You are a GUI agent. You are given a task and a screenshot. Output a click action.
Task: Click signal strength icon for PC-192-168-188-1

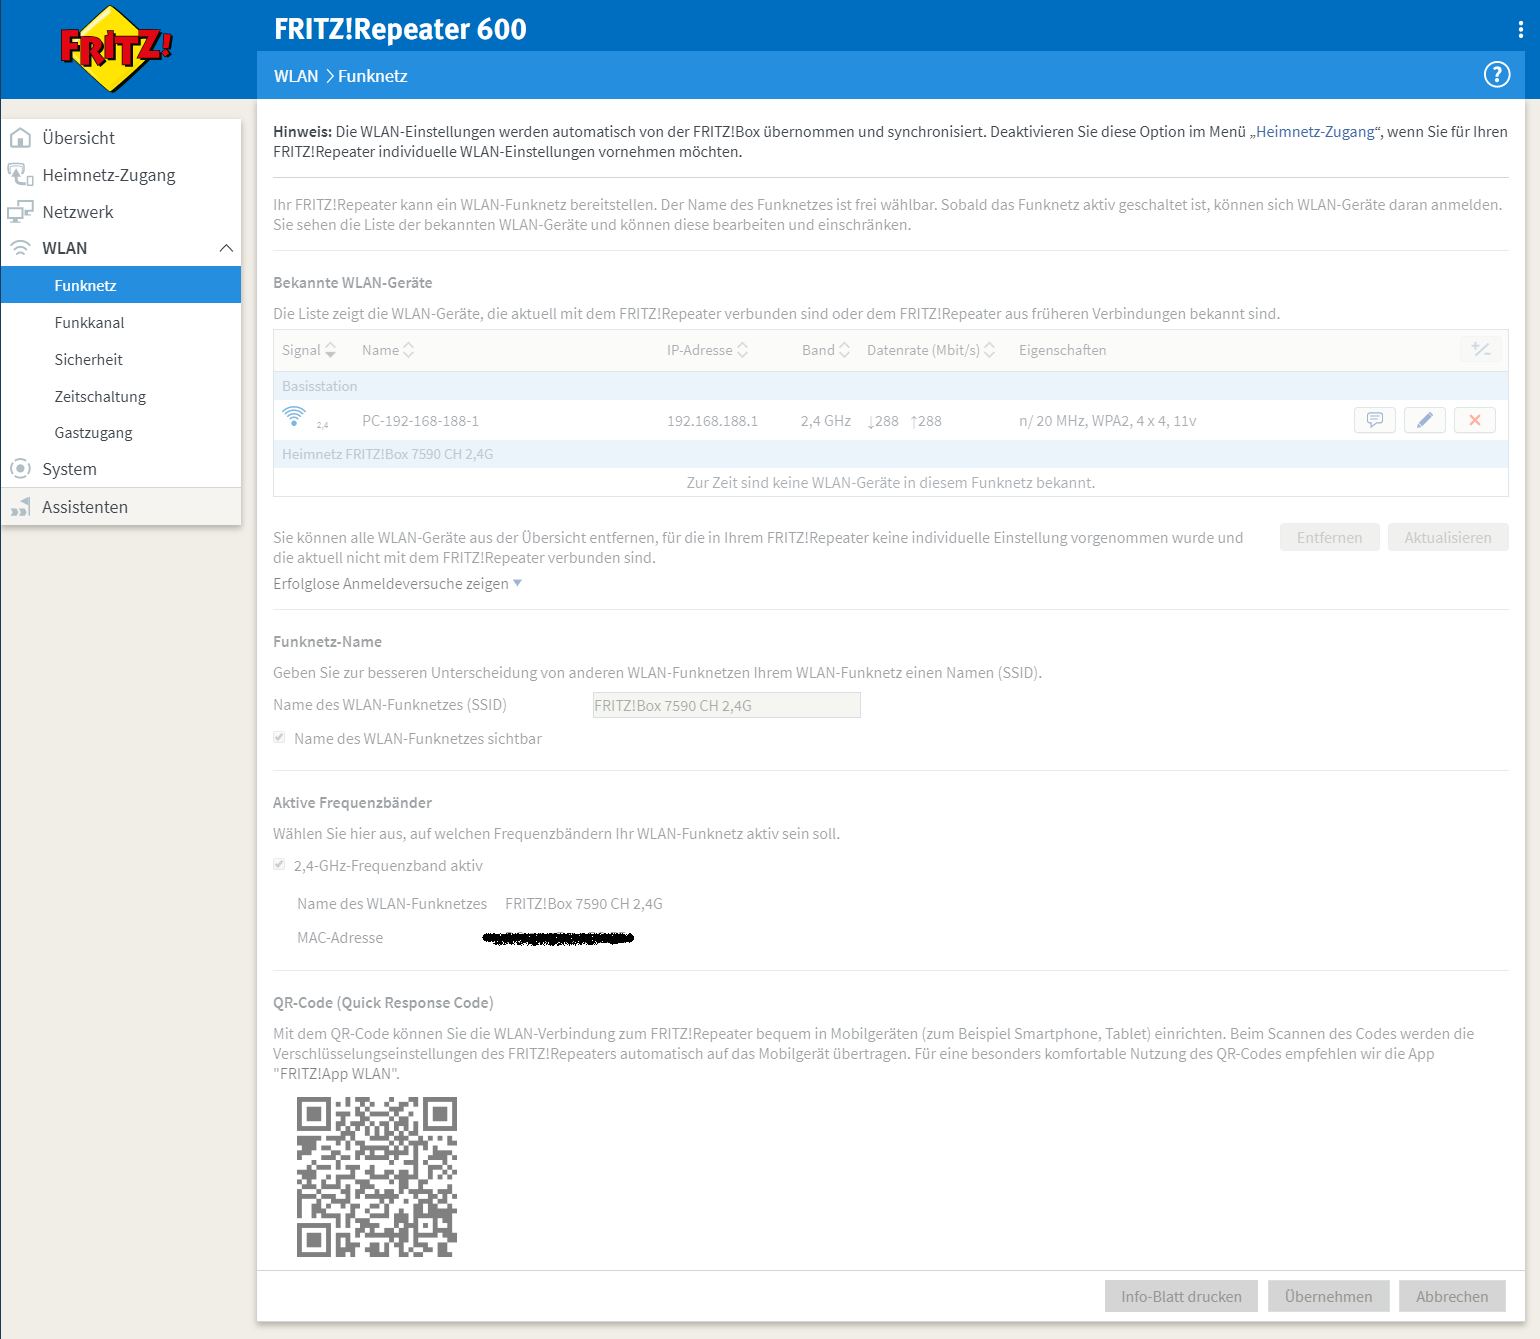click(x=294, y=416)
